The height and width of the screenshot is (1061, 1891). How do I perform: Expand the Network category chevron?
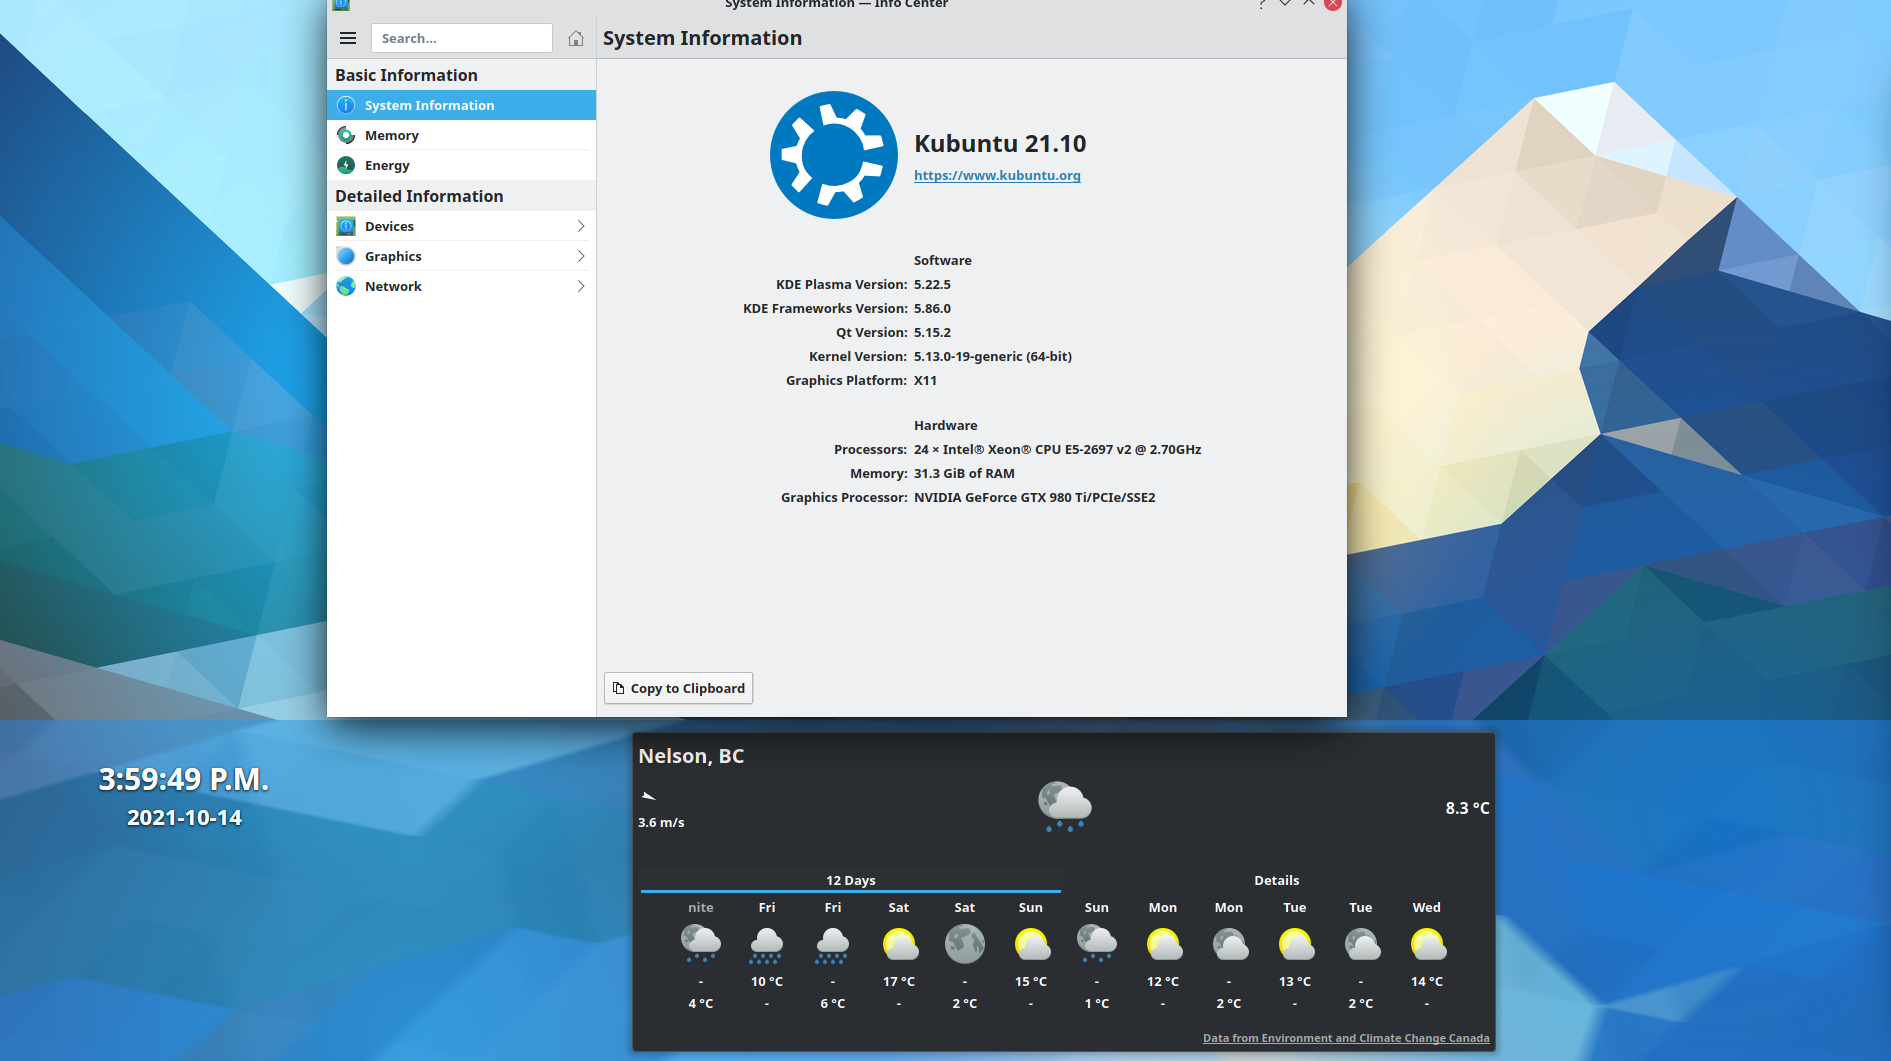(581, 286)
